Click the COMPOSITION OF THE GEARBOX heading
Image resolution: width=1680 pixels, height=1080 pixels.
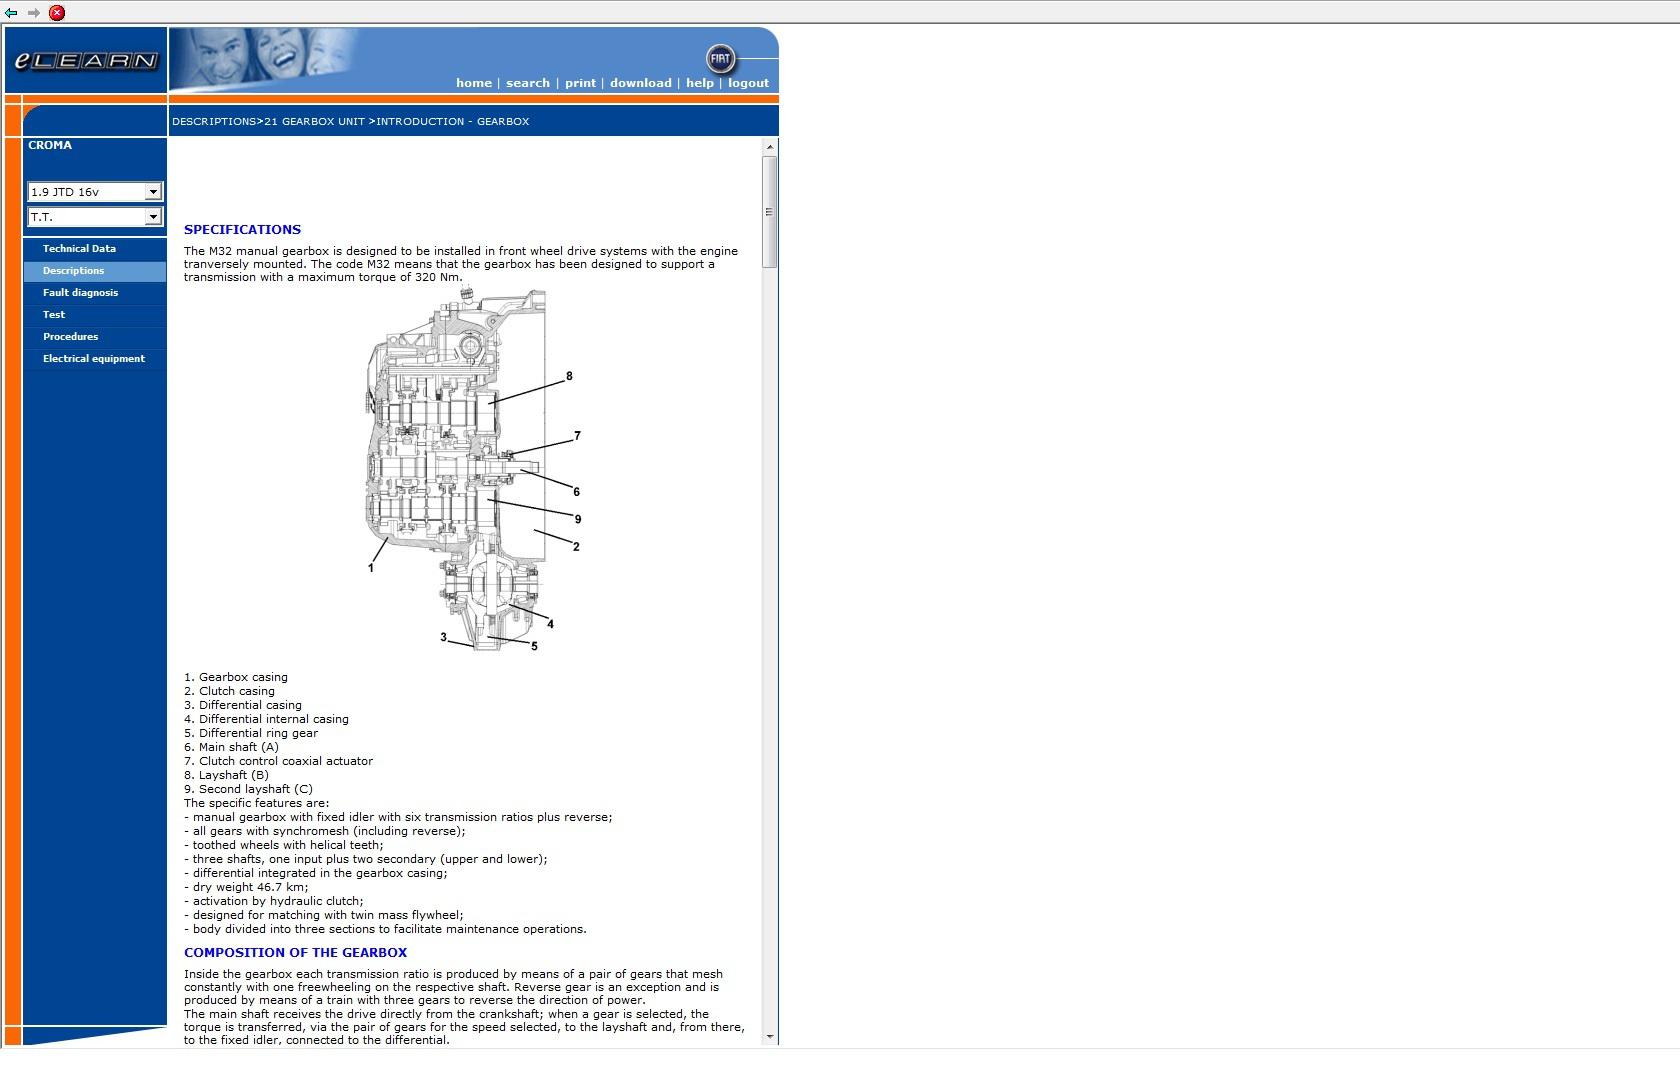(x=295, y=953)
